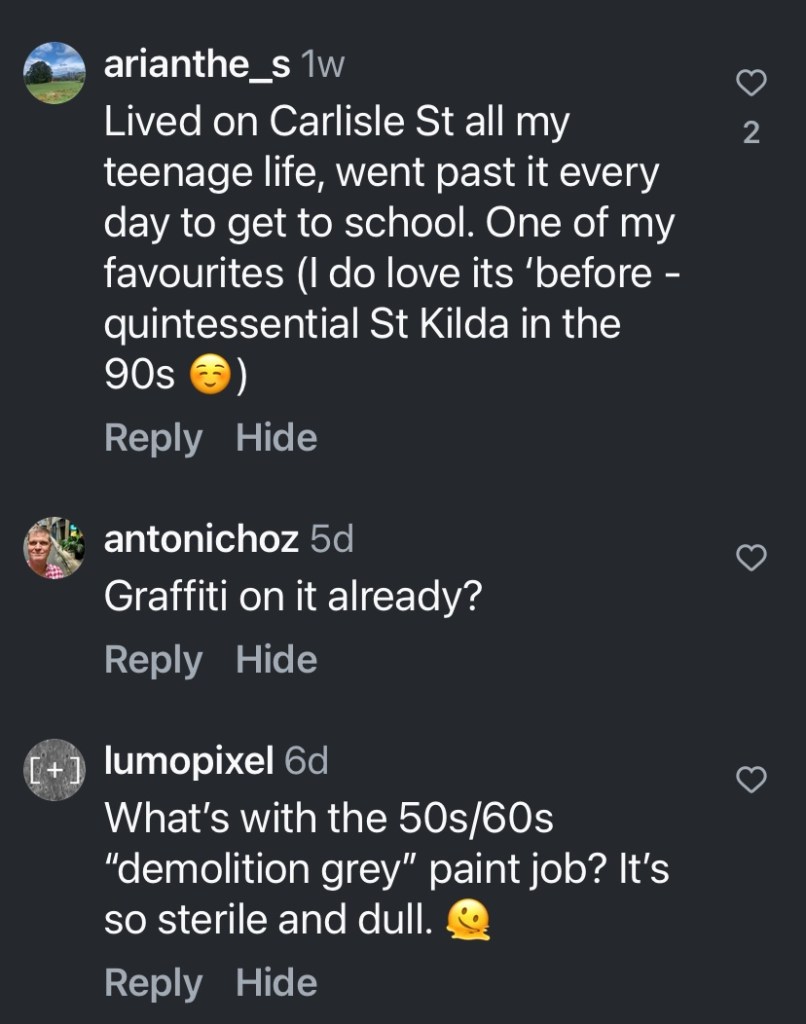This screenshot has width=806, height=1024.
Task: View the 2 likes on arianthe_s's comment
Action: 752,132
